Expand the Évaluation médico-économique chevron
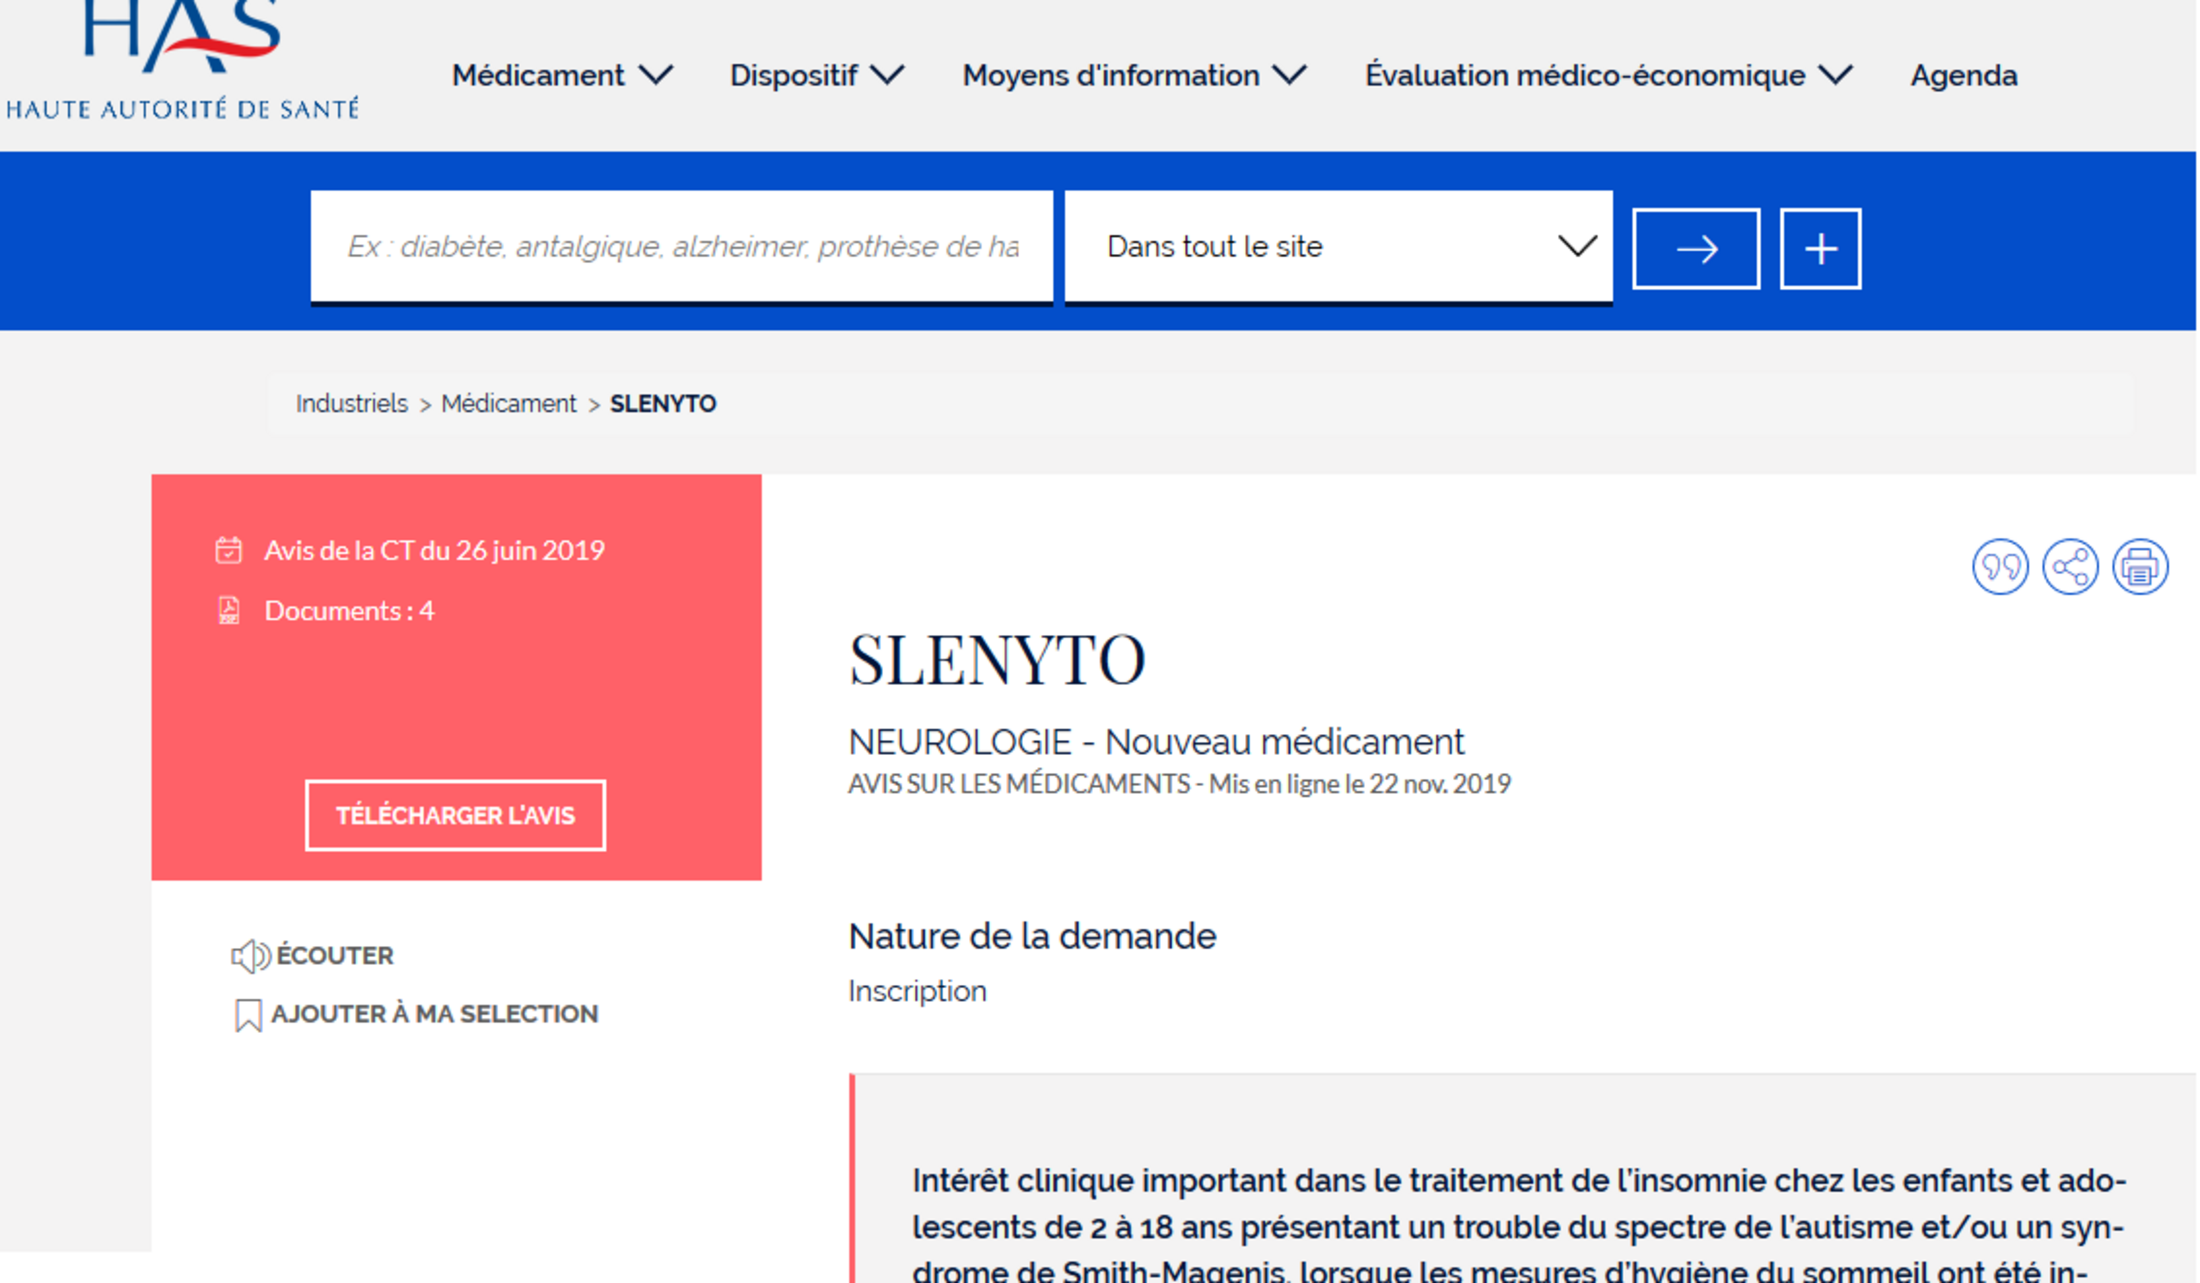The width and height of the screenshot is (2200, 1283). 1835,75
